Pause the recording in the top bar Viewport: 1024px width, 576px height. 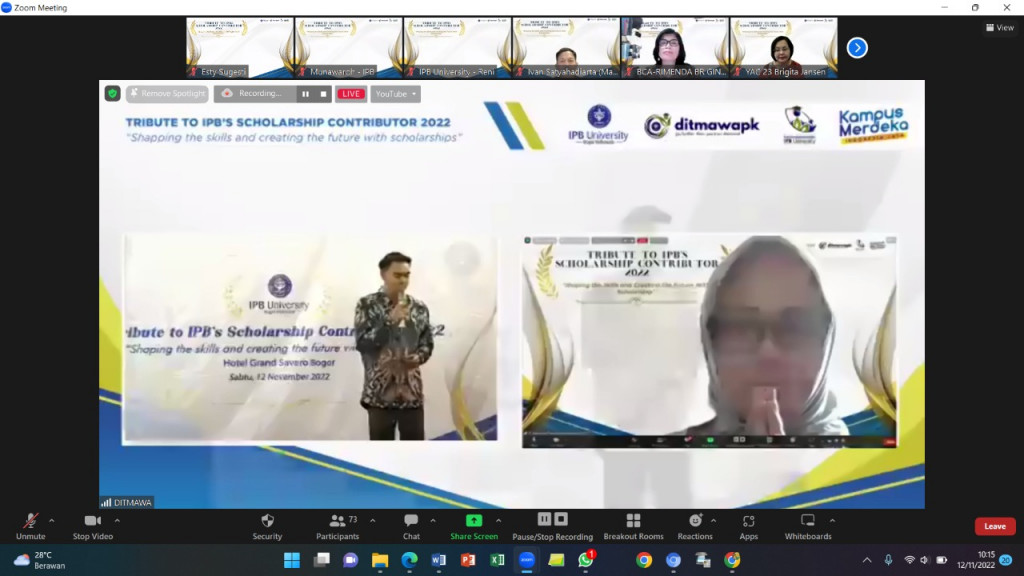pyautogui.click(x=305, y=94)
